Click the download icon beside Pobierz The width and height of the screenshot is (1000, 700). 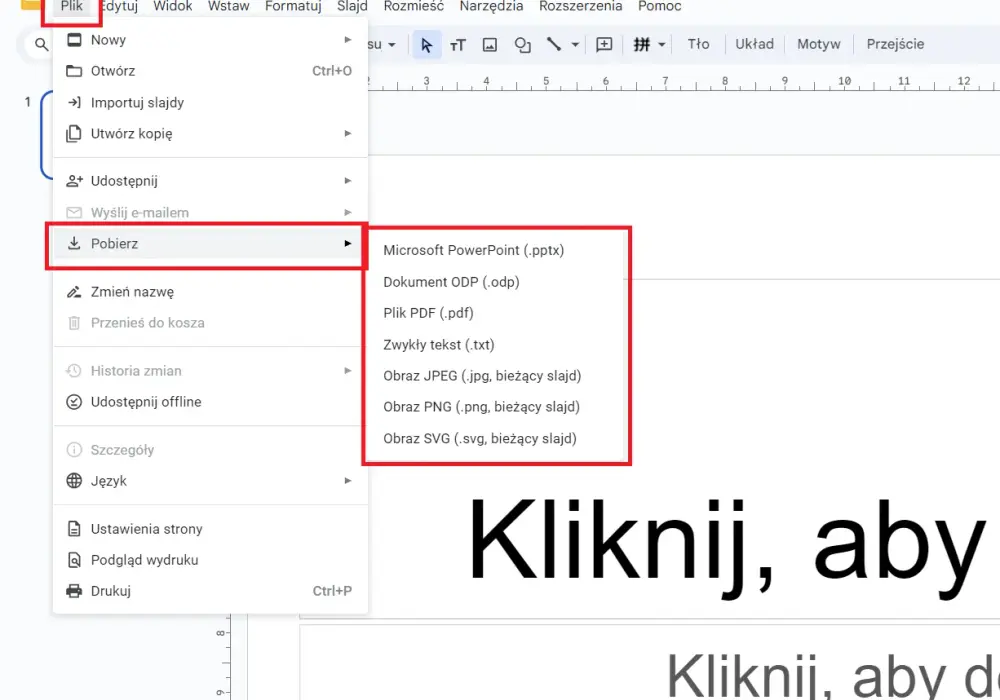(74, 243)
